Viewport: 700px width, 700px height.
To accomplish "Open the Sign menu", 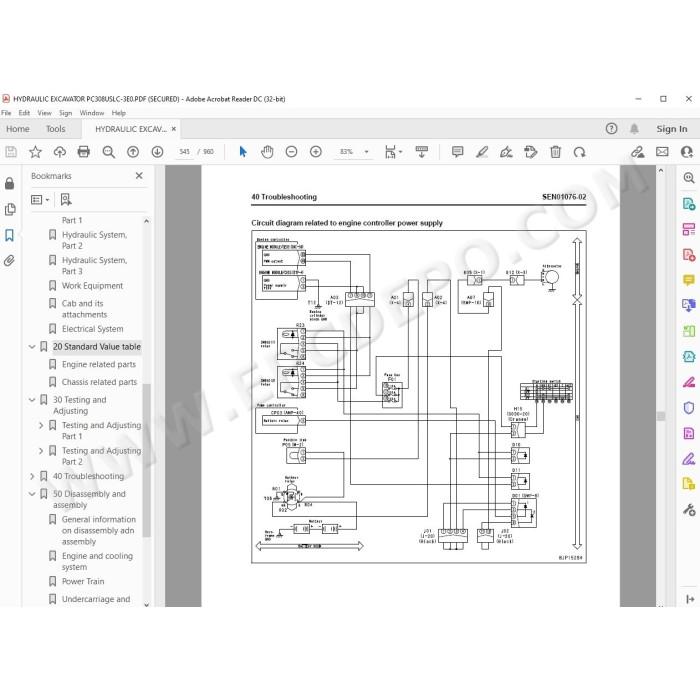I will [x=65, y=113].
